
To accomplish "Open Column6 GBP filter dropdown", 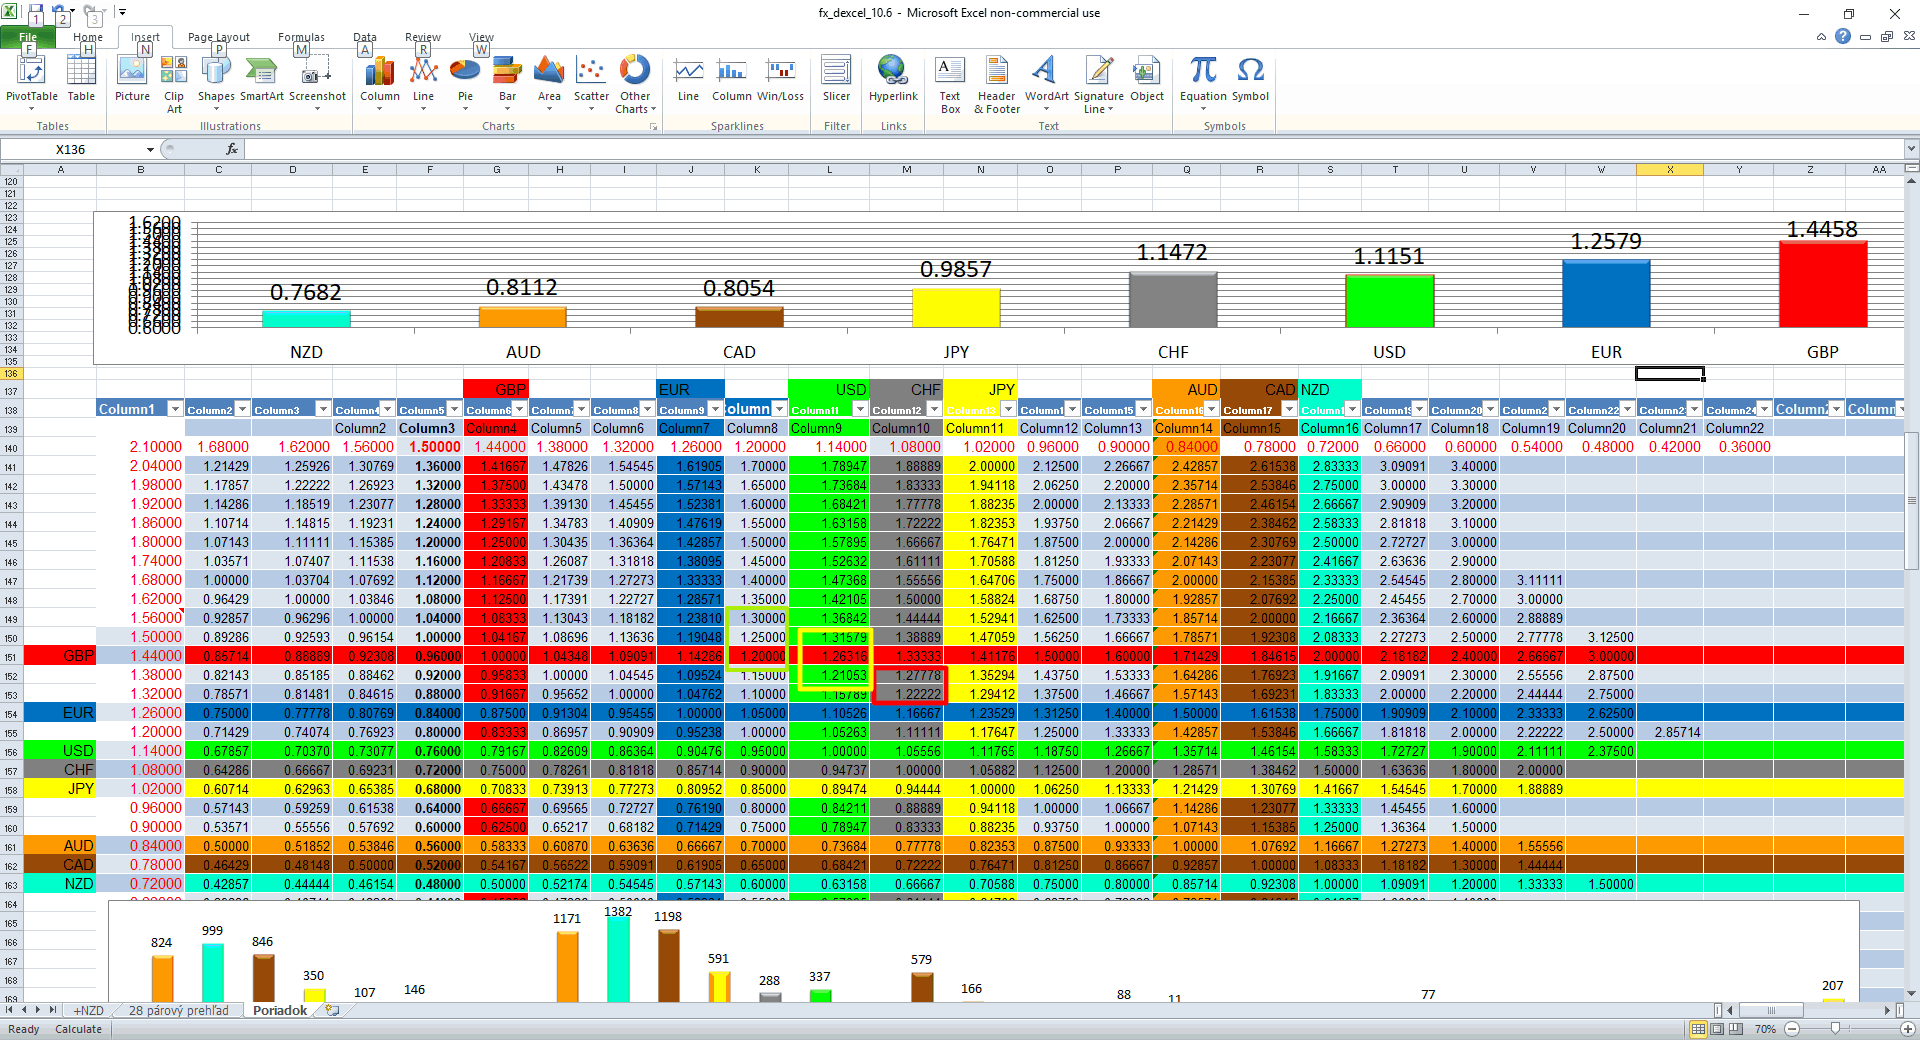I will 519,409.
